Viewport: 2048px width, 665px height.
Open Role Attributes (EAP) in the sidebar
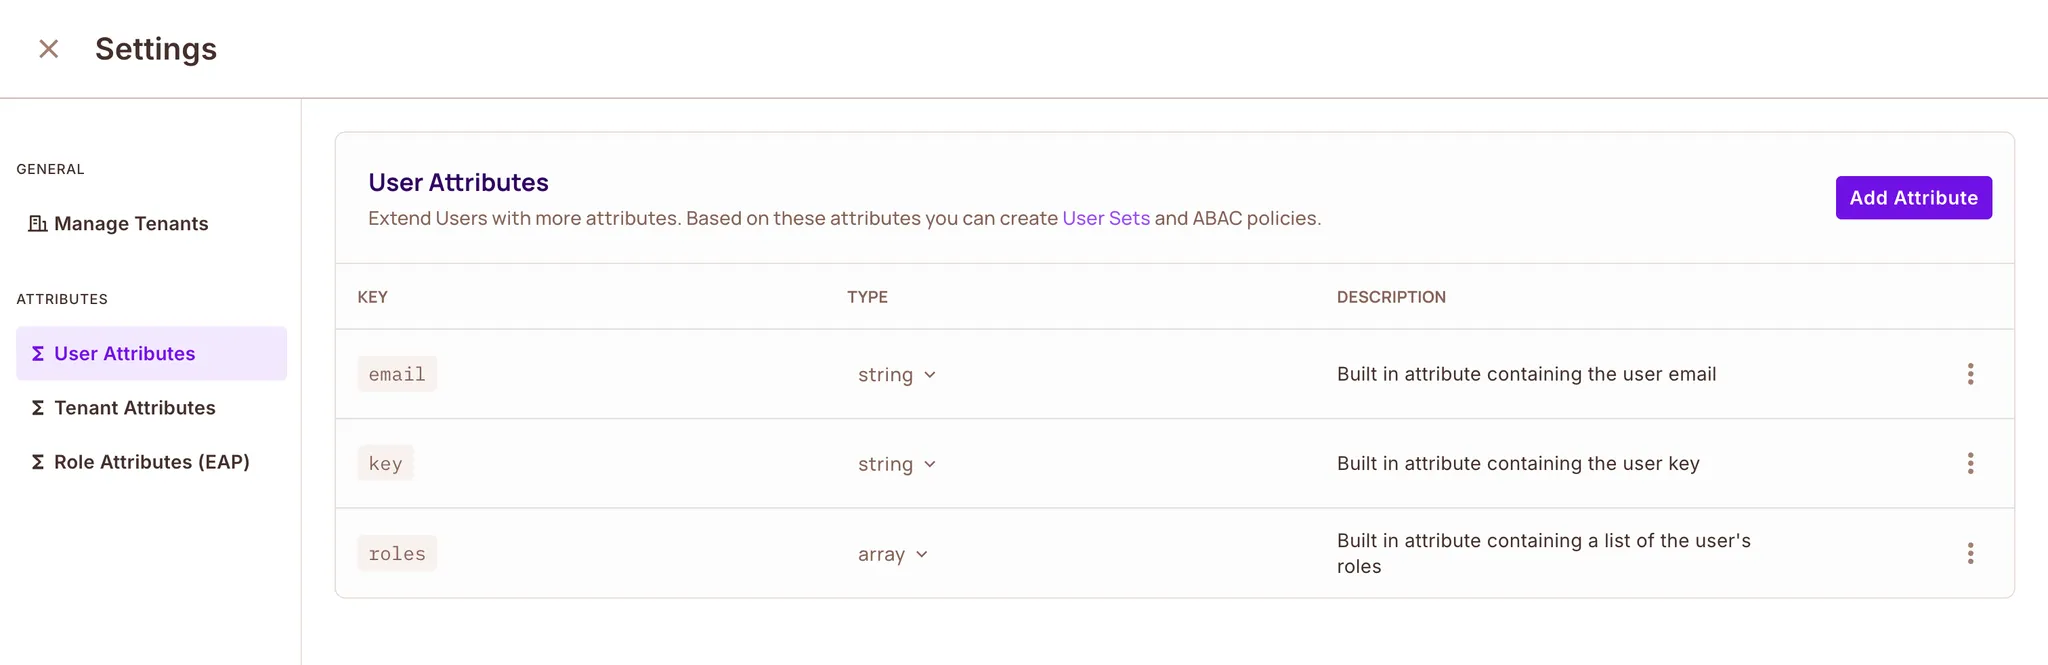tap(151, 462)
